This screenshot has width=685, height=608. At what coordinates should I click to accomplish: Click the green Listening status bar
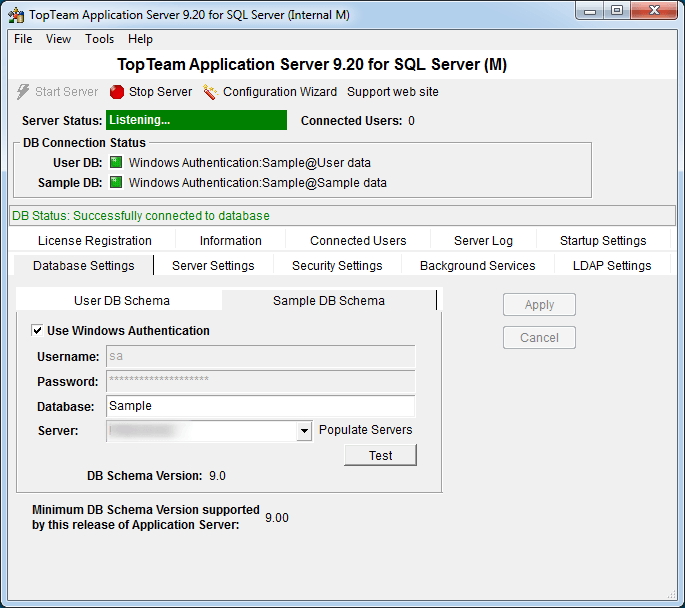(196, 120)
